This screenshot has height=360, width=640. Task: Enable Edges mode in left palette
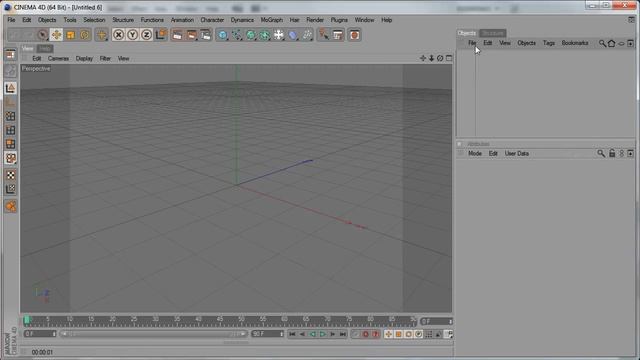tap(11, 130)
